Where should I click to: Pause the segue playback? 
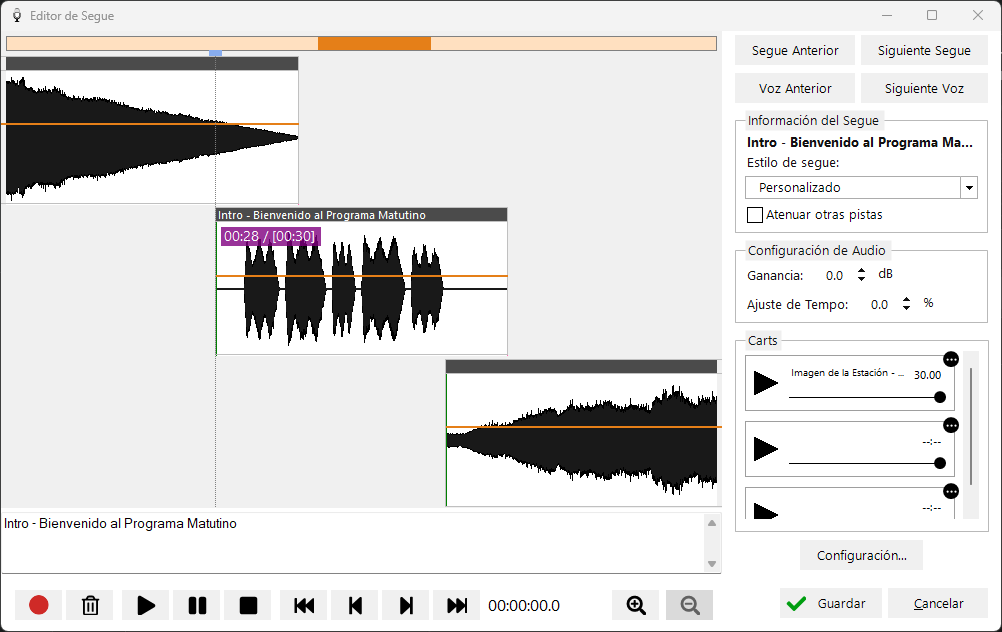click(197, 605)
